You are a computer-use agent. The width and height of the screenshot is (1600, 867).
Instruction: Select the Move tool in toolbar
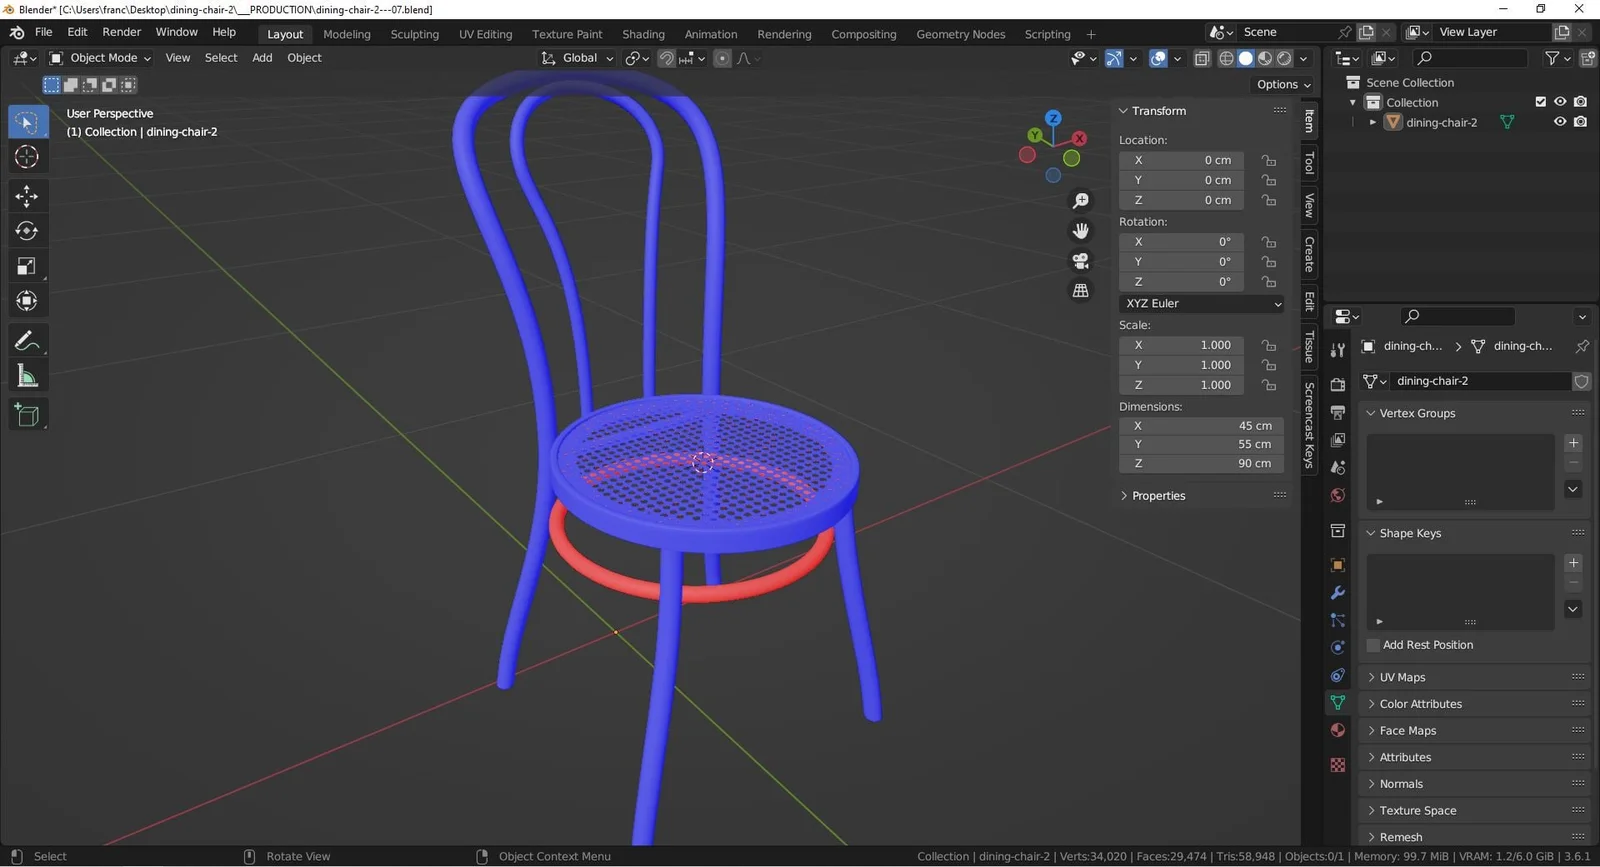tap(27, 195)
